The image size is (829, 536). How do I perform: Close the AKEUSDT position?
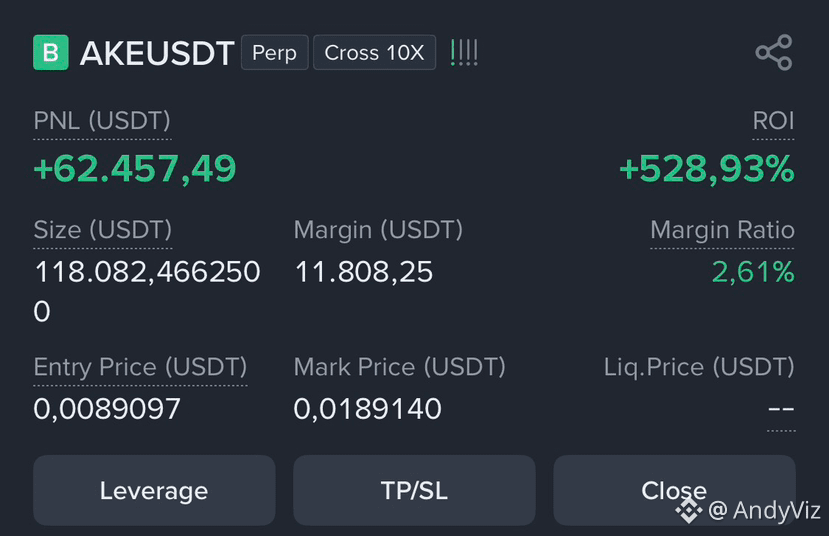pos(674,491)
